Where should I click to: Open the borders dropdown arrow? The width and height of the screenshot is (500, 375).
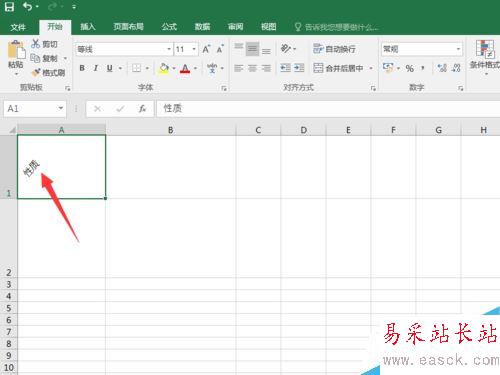pyautogui.click(x=147, y=68)
